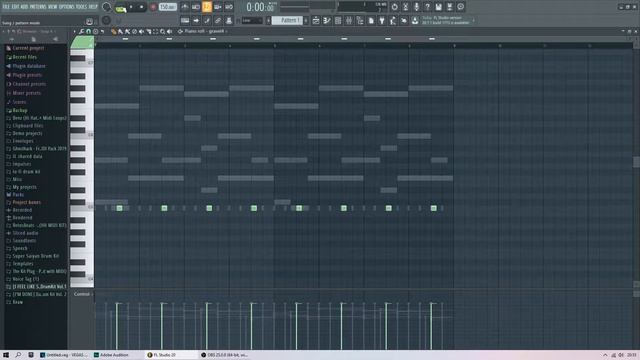Click the multilink-to-controllers icon
640x360 pixels.
229,20
